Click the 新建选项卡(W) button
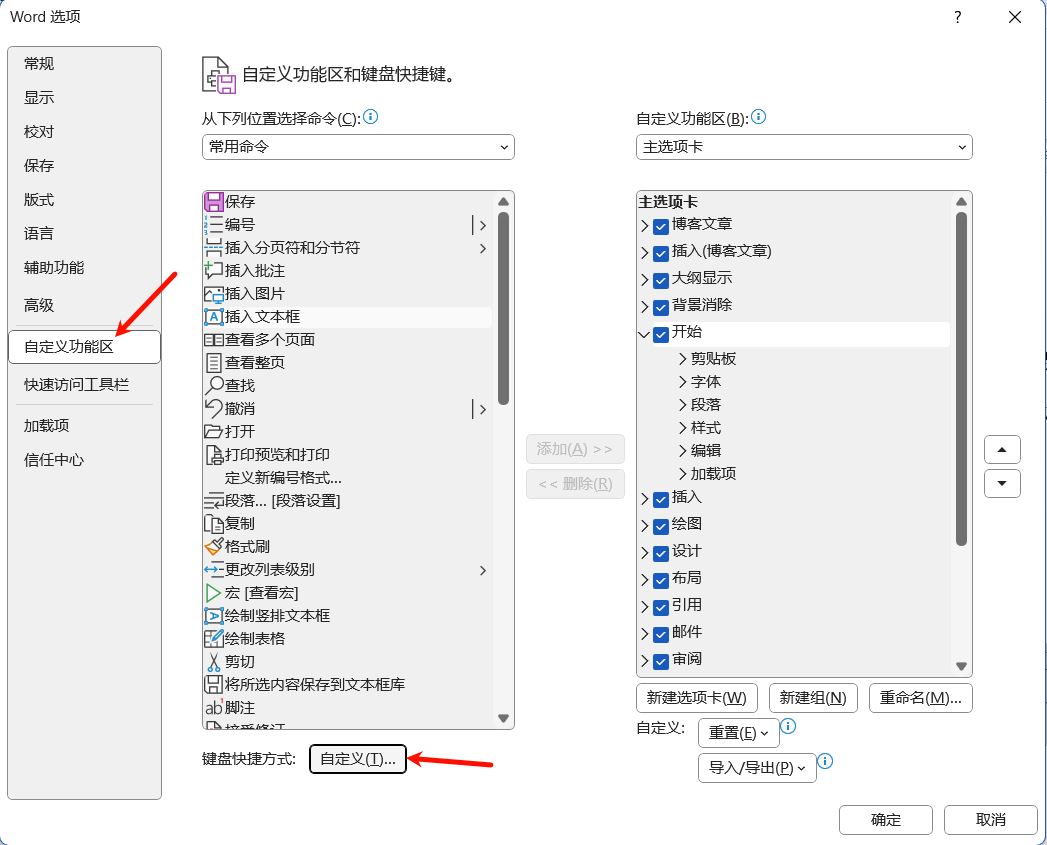This screenshot has width=1047, height=845. [x=696, y=698]
